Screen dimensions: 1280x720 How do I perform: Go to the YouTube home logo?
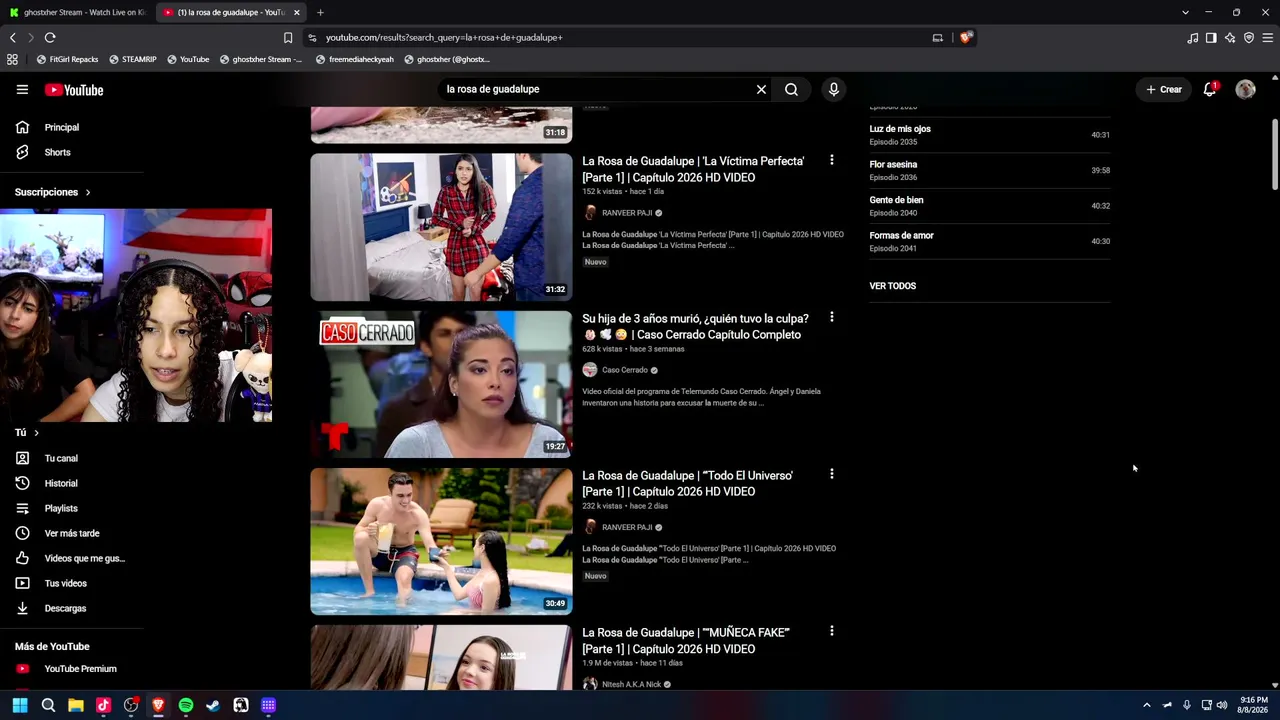[74, 90]
